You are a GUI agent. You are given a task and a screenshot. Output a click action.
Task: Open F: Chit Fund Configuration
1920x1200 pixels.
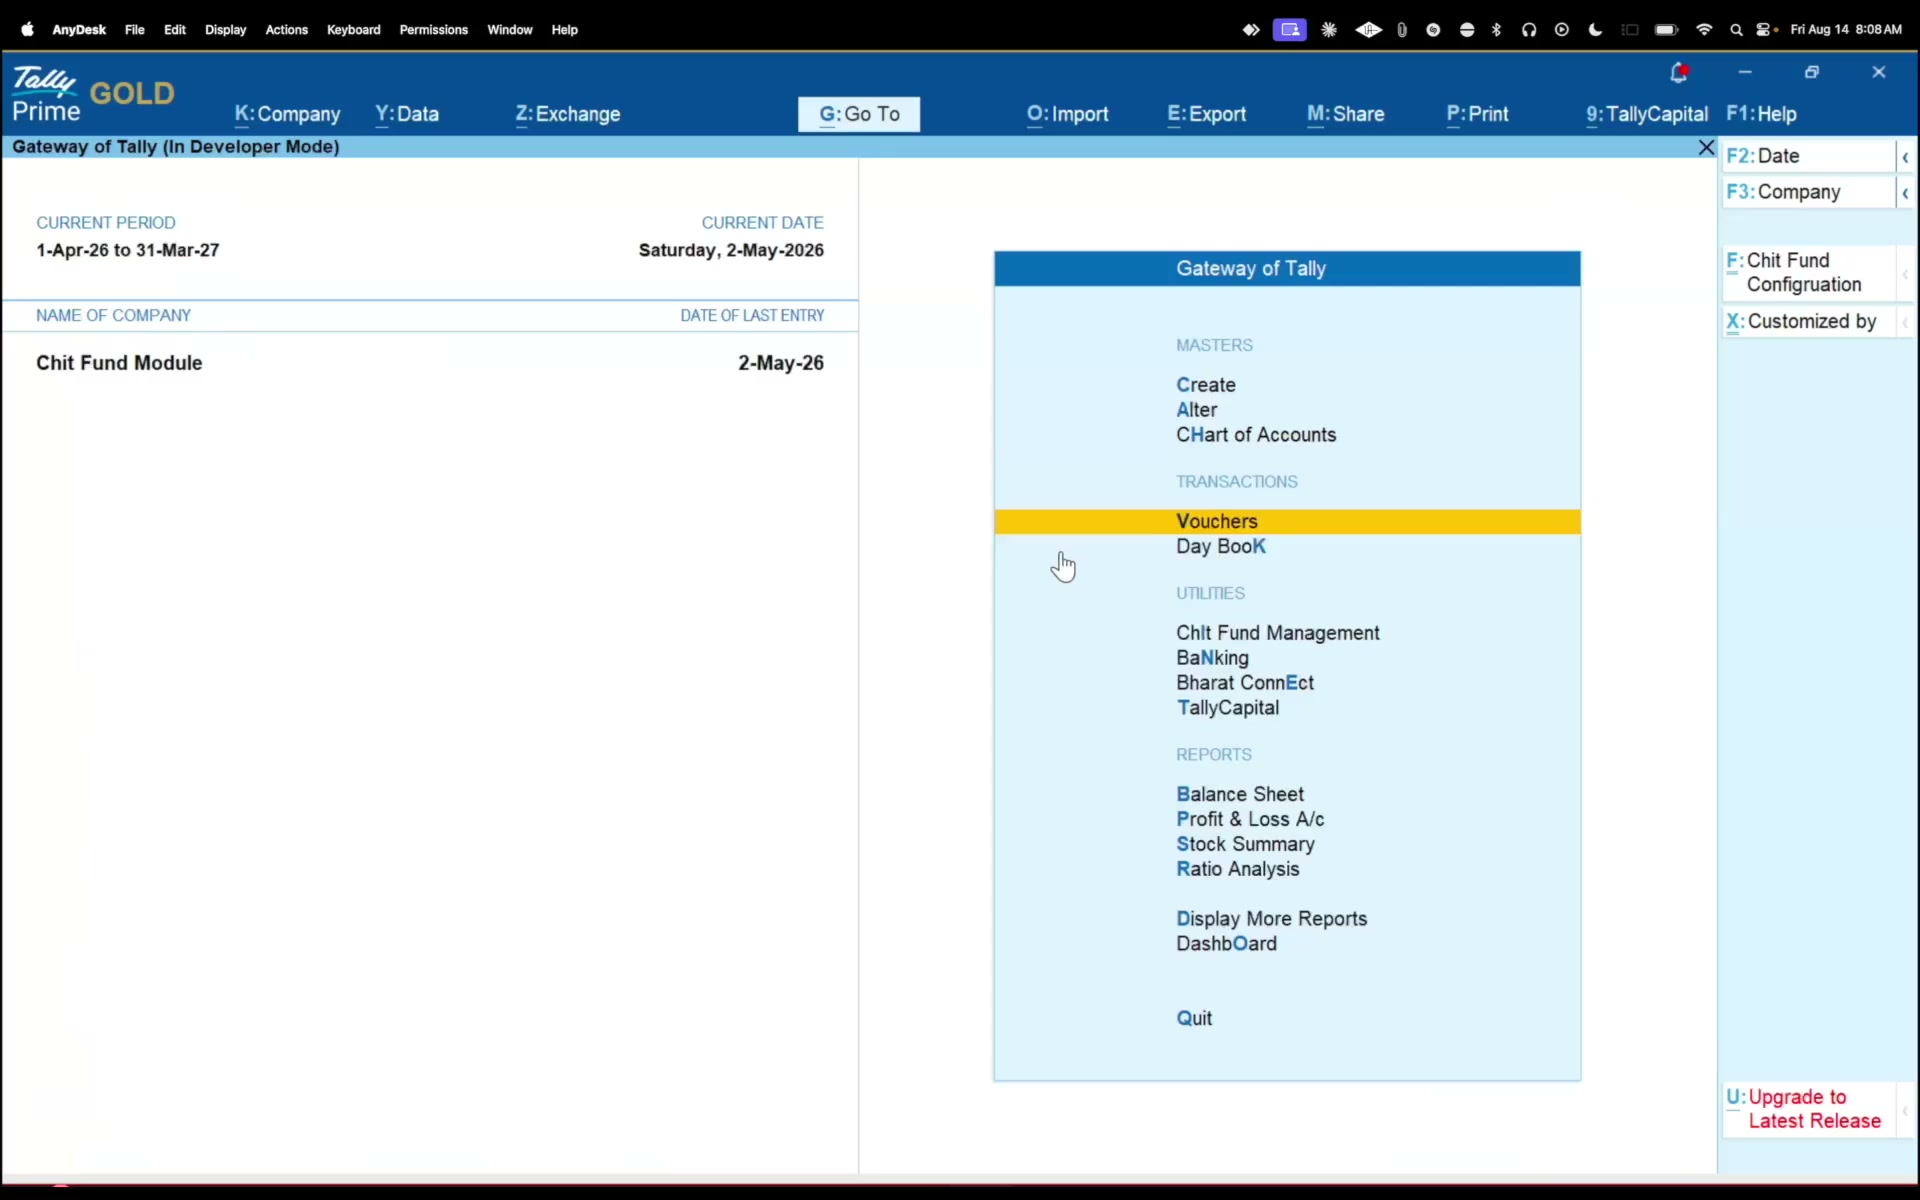[1808, 272]
